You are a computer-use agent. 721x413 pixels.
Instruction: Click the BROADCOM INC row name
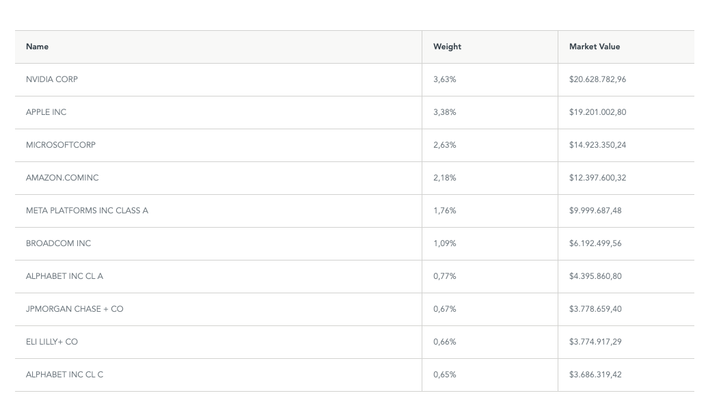[x=58, y=243]
